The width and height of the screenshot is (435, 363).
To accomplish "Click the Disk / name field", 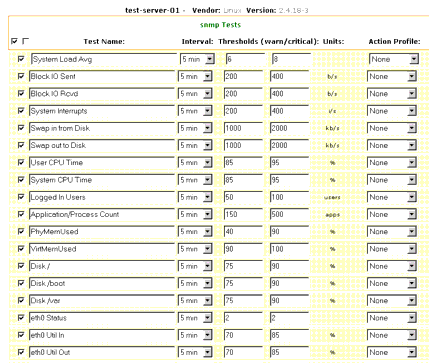I will [102, 266].
